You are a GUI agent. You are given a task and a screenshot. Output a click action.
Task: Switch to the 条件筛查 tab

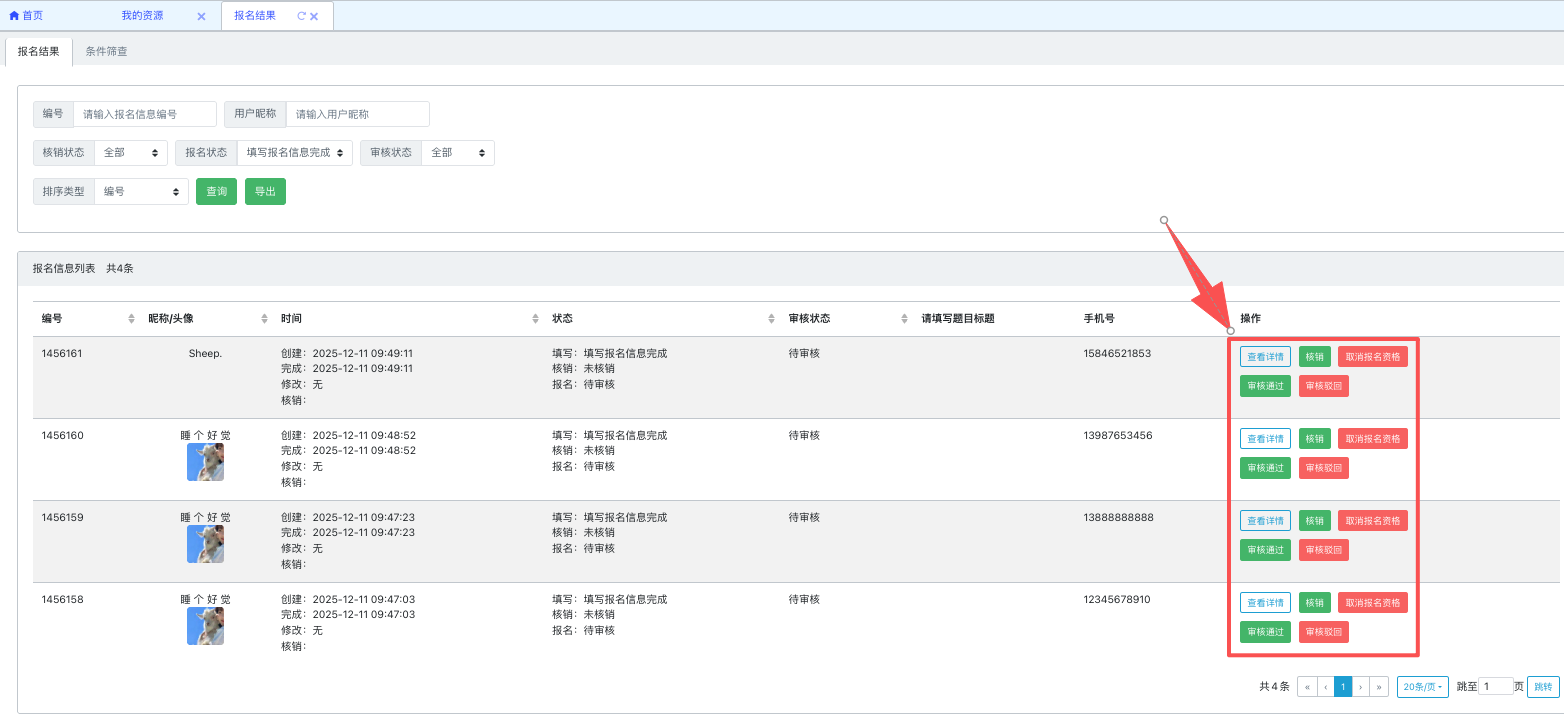(x=106, y=51)
